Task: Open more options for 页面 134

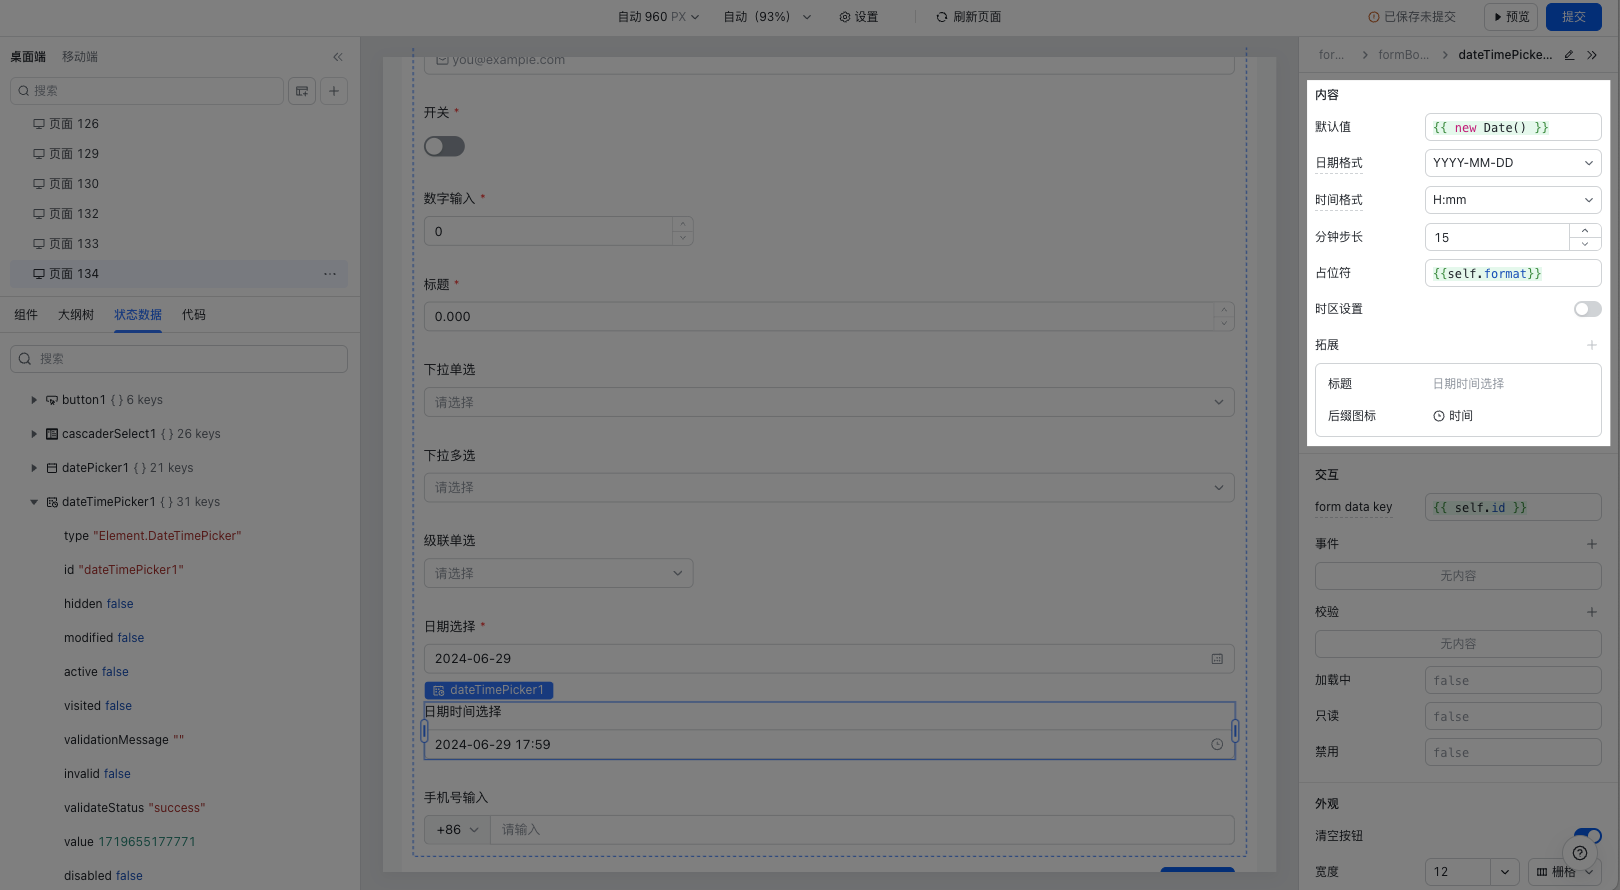Action: [x=330, y=274]
